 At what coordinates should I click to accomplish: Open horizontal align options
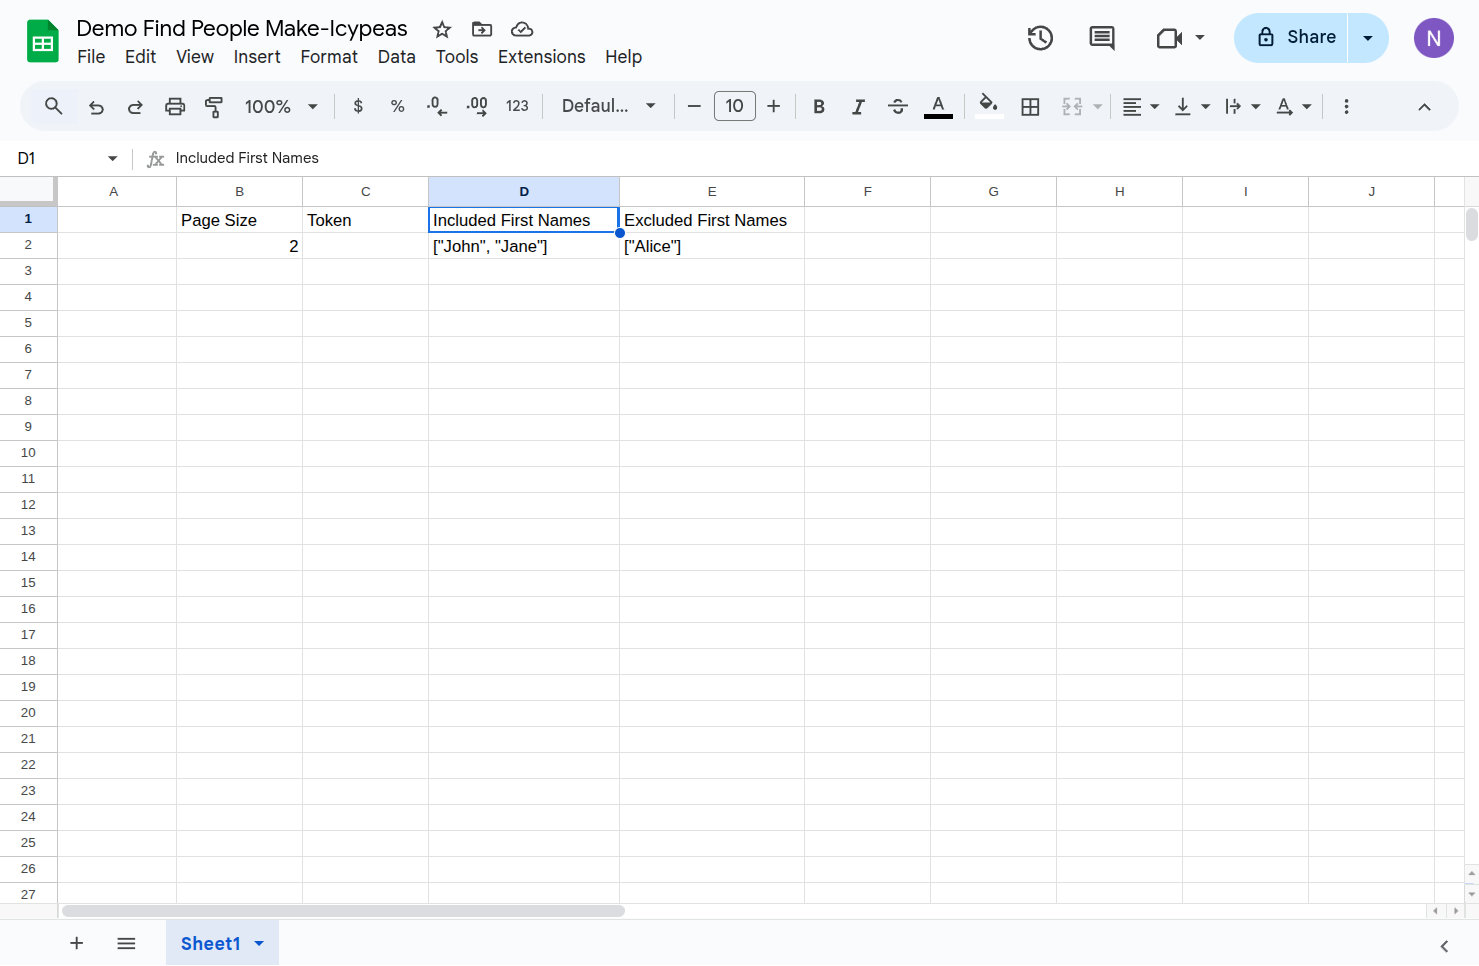(1140, 106)
